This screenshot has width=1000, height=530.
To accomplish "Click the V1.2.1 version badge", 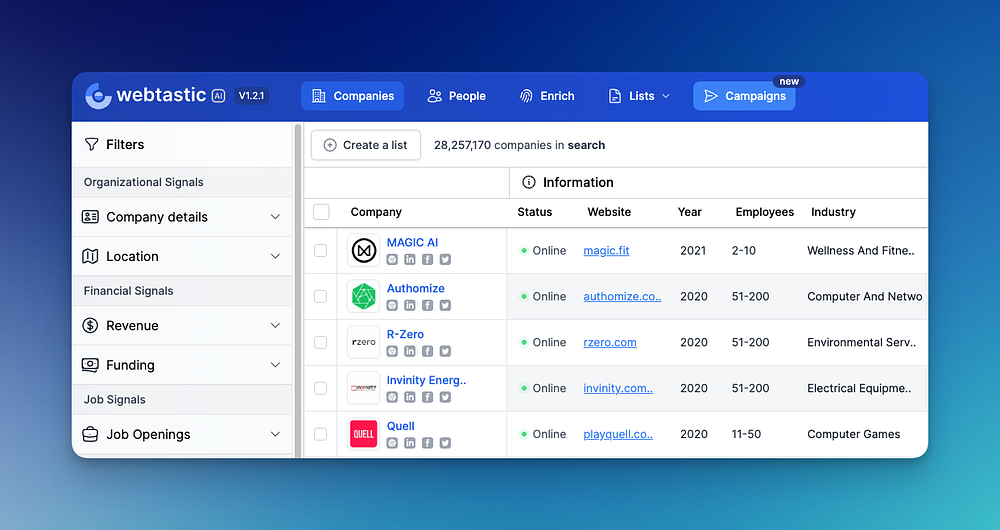I will [x=251, y=96].
